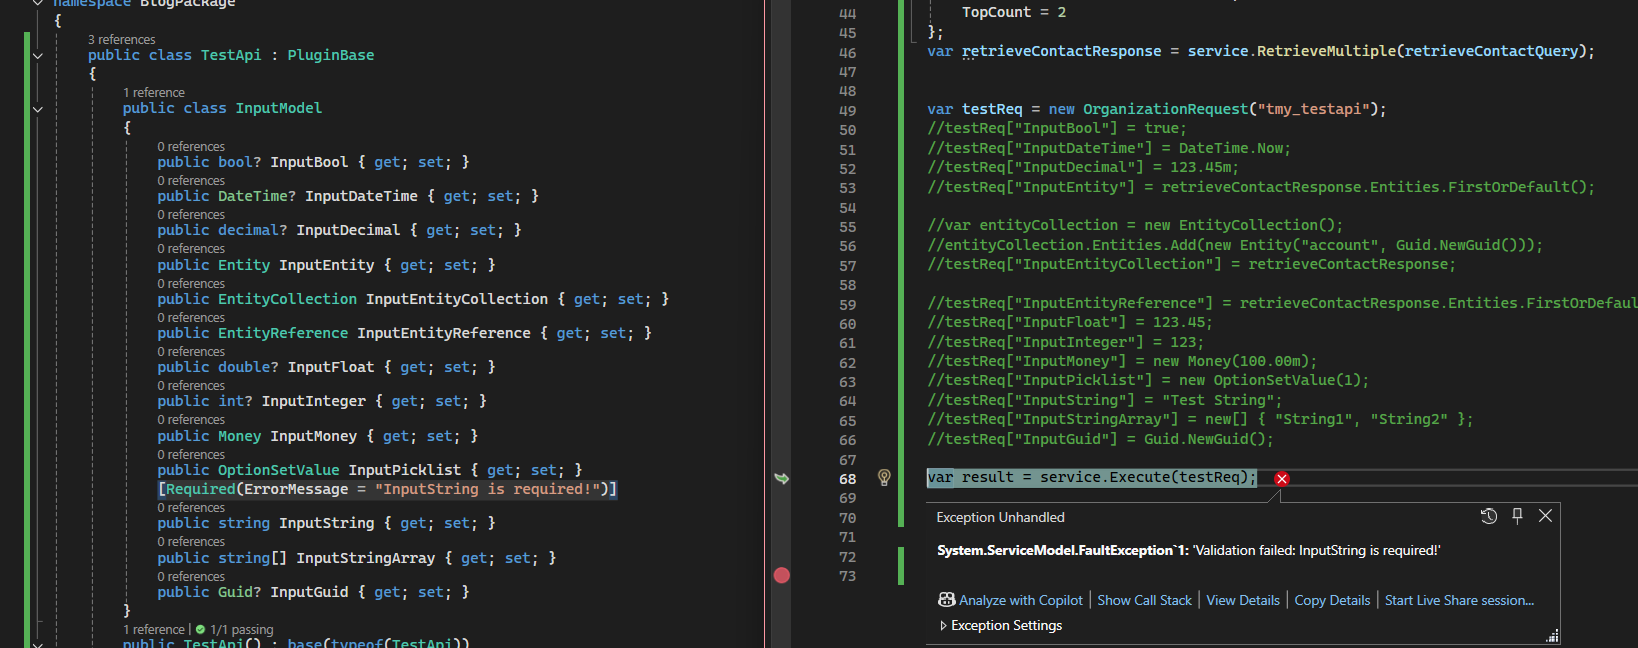Click Analyze with Copilot link
Image resolution: width=1638 pixels, height=648 pixels.
[x=1021, y=600]
